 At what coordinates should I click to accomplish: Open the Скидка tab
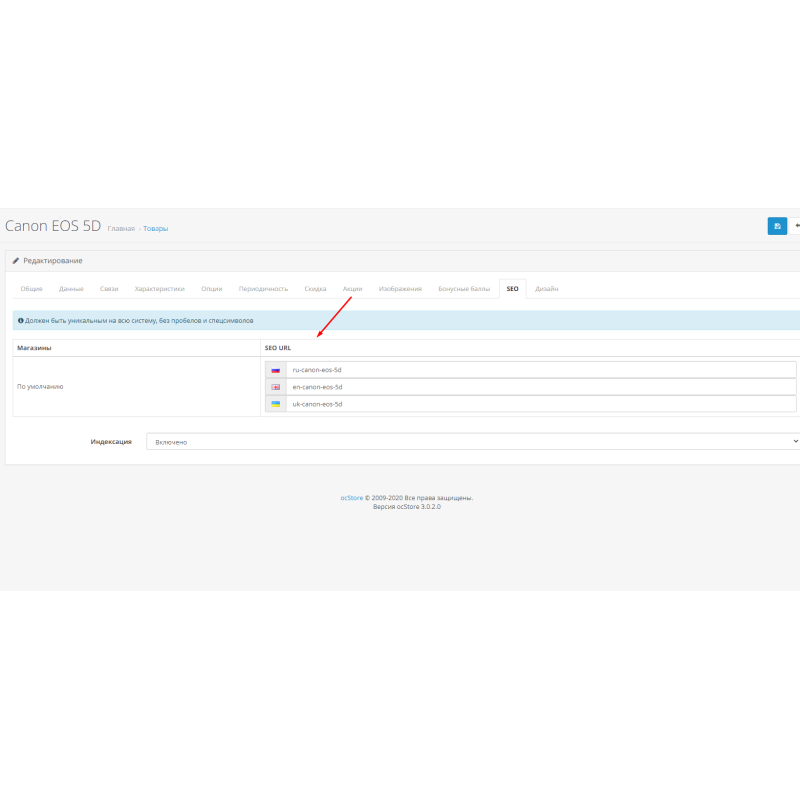(x=315, y=288)
